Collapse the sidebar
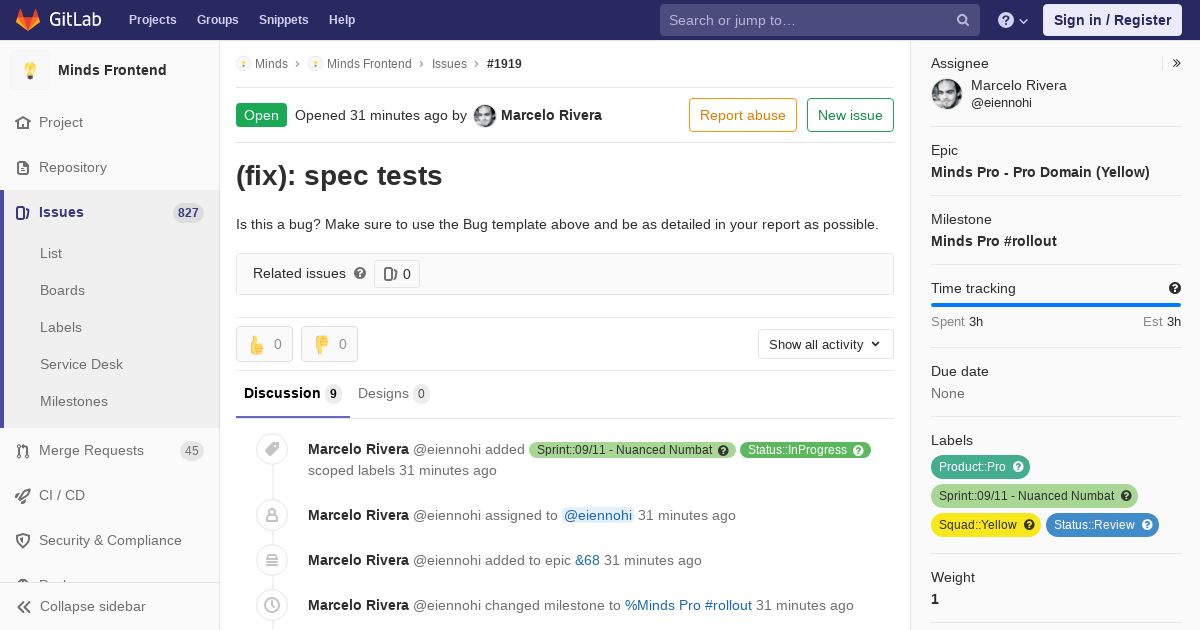 pos(110,606)
